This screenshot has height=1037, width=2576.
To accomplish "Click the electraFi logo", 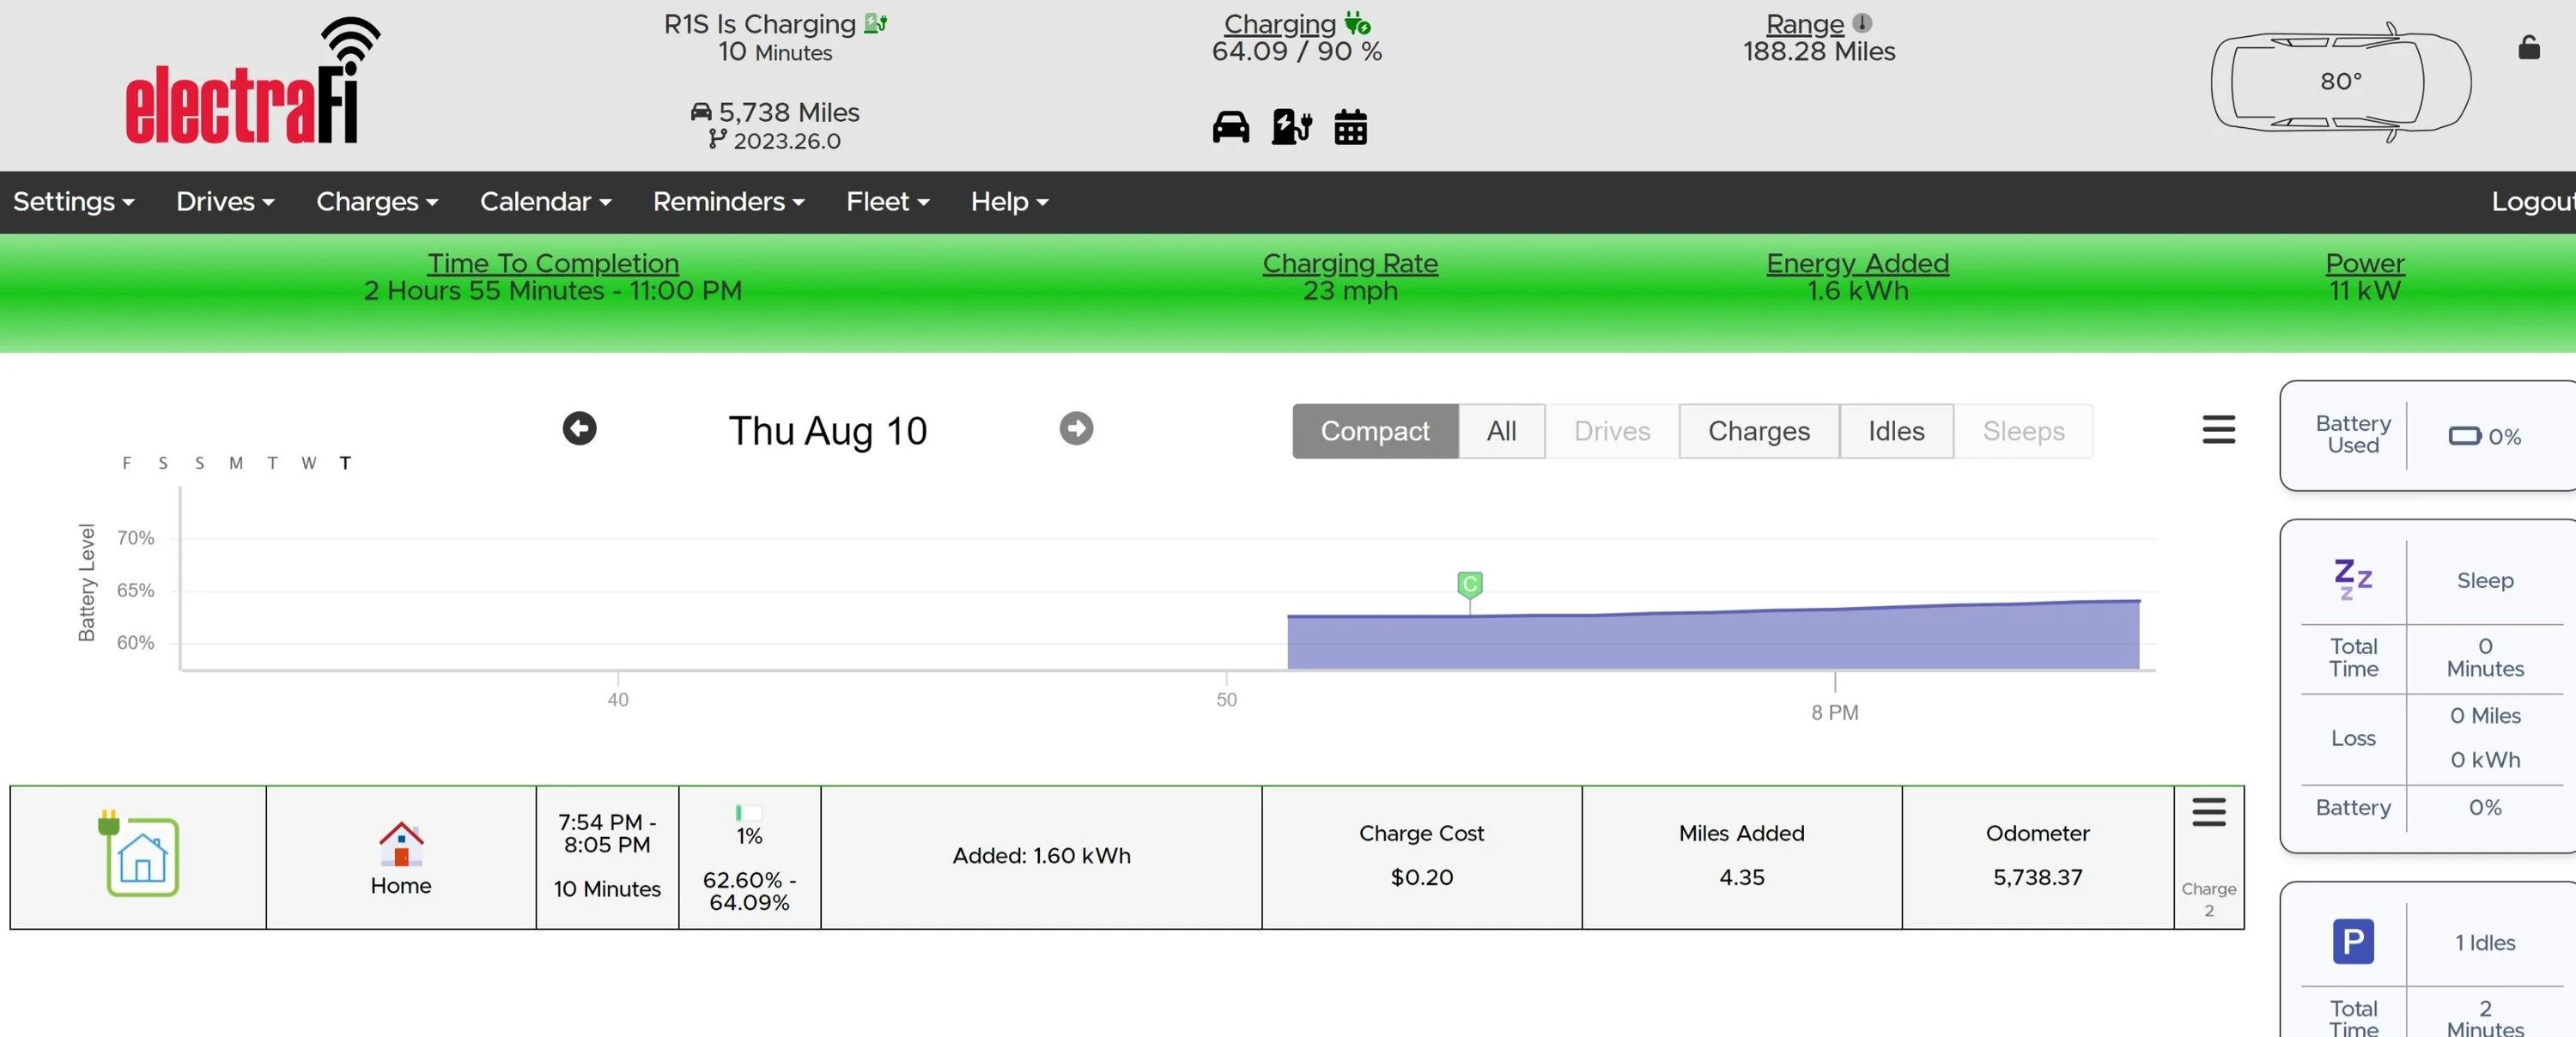I will (x=252, y=81).
